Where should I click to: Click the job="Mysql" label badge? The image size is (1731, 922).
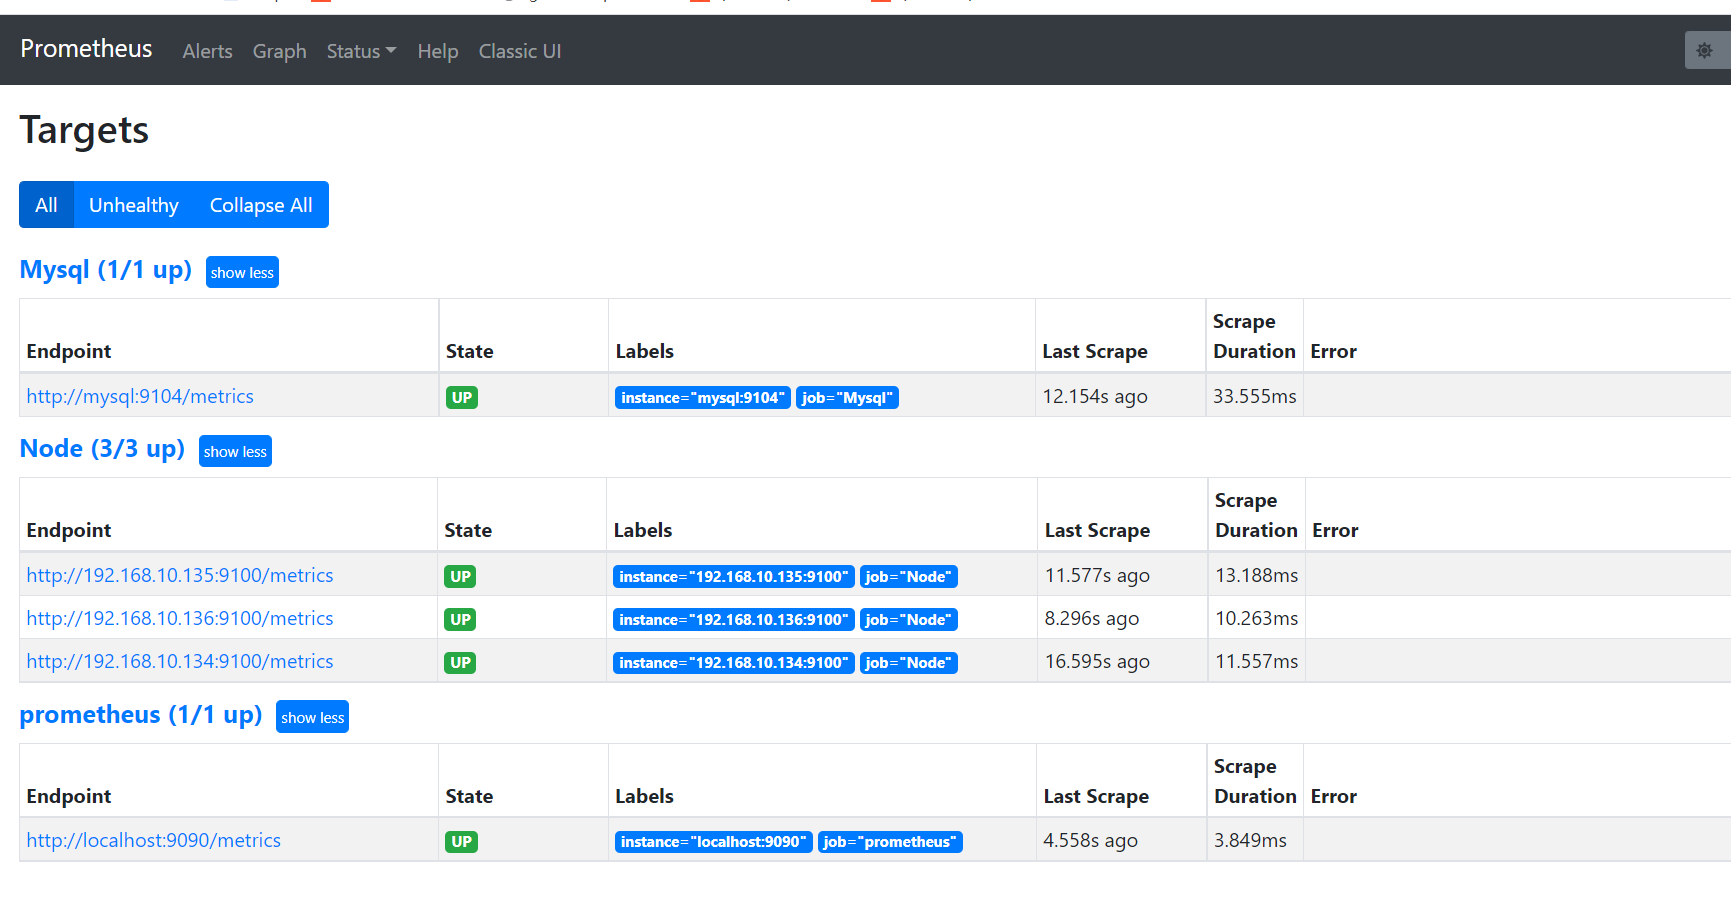pos(847,397)
